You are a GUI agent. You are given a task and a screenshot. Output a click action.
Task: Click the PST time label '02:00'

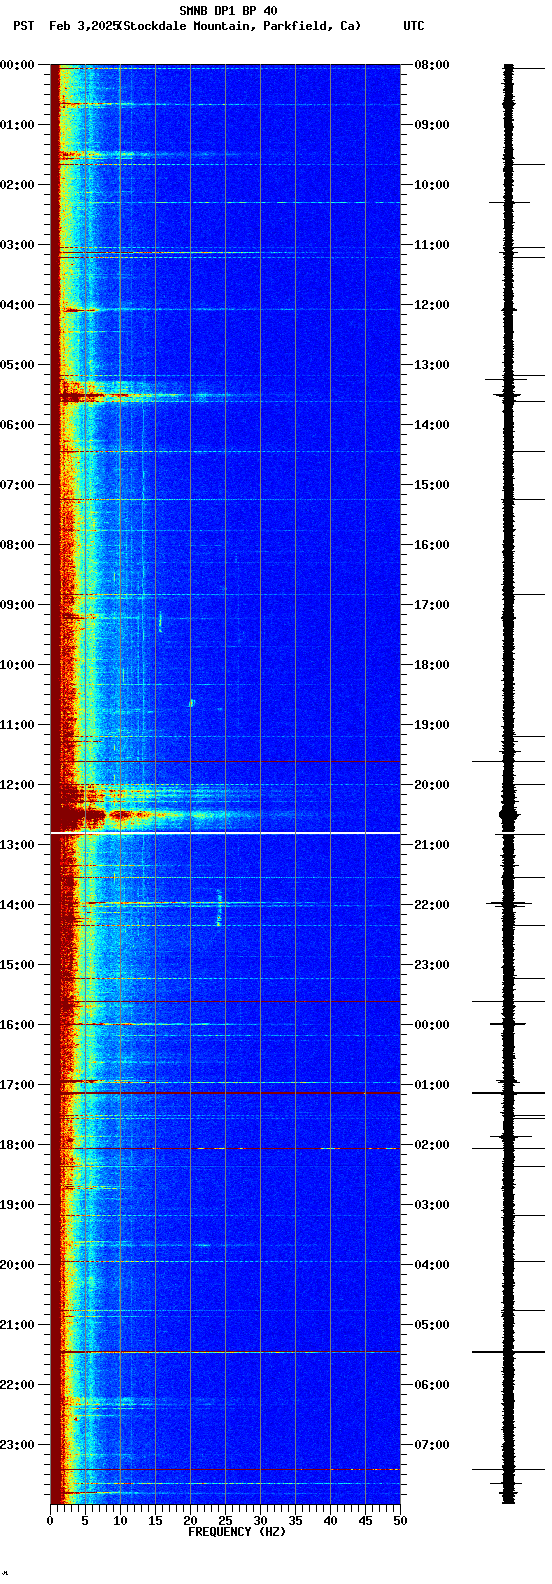pyautogui.click(x=17, y=185)
